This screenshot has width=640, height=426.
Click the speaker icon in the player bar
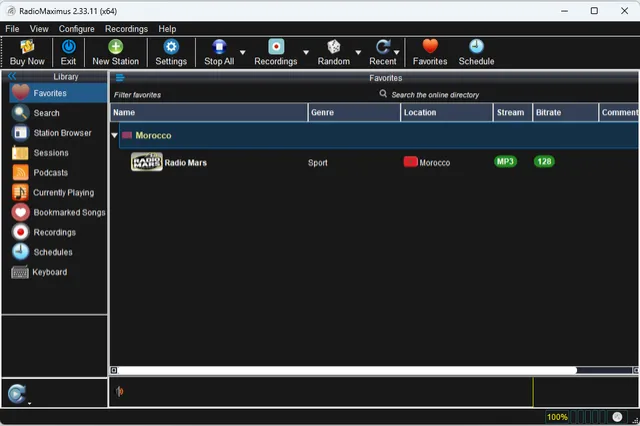[x=120, y=392]
